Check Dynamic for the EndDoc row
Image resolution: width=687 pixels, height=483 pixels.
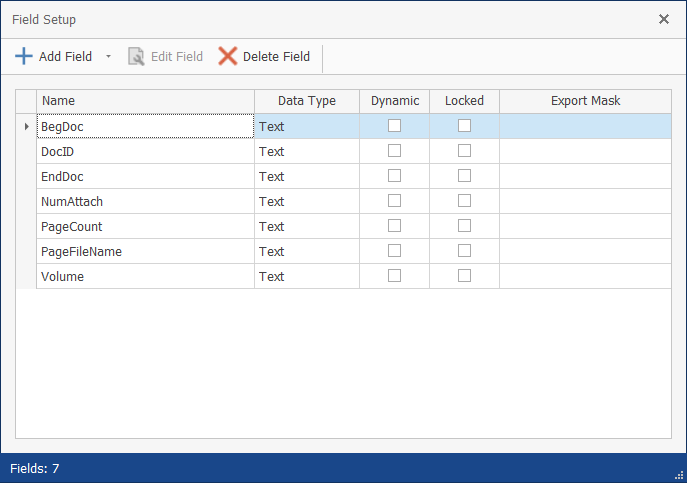click(x=394, y=176)
